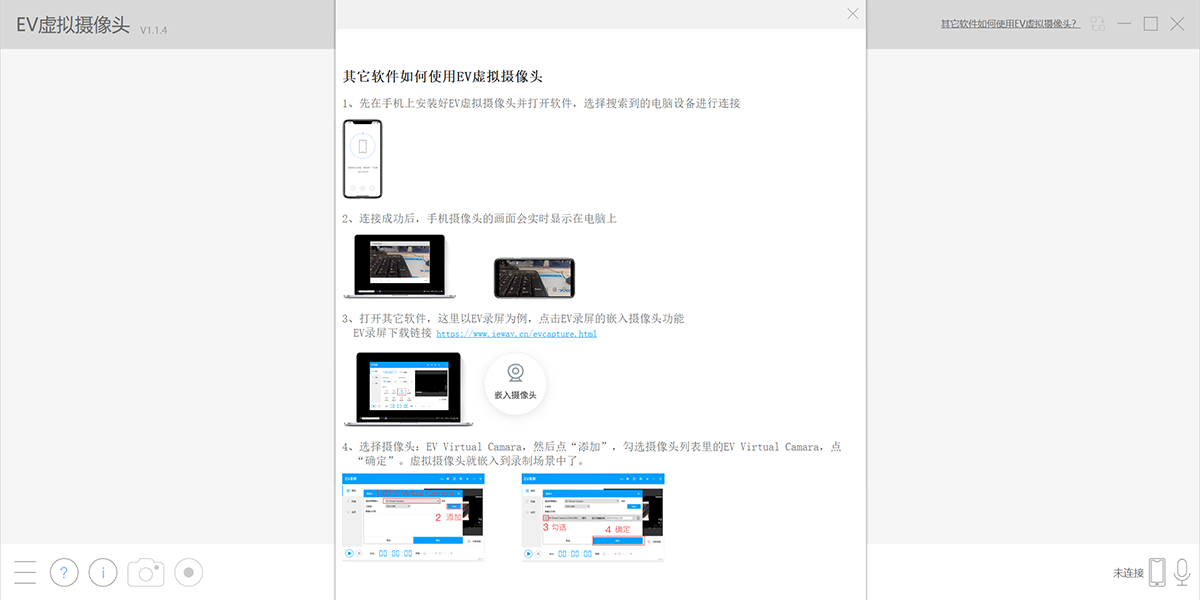Click the 'EV虚拟摄像头' app title
This screenshot has width=1200, height=600.
tap(73, 26)
